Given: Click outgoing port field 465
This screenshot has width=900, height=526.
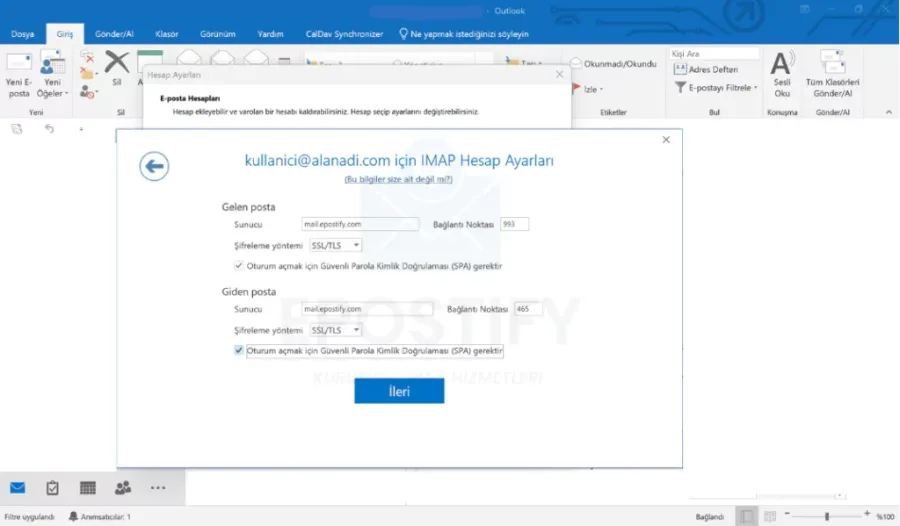Looking at the screenshot, I should coord(528,309).
